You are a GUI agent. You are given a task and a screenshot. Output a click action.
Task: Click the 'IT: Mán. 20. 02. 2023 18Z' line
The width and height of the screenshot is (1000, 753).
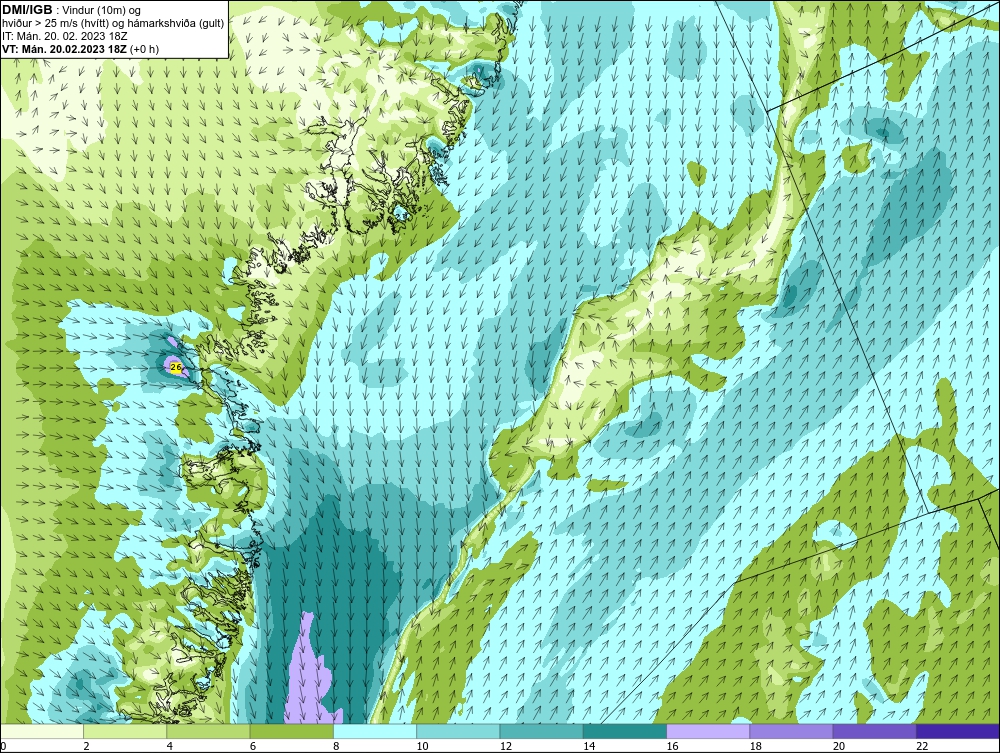pyautogui.click(x=64, y=36)
